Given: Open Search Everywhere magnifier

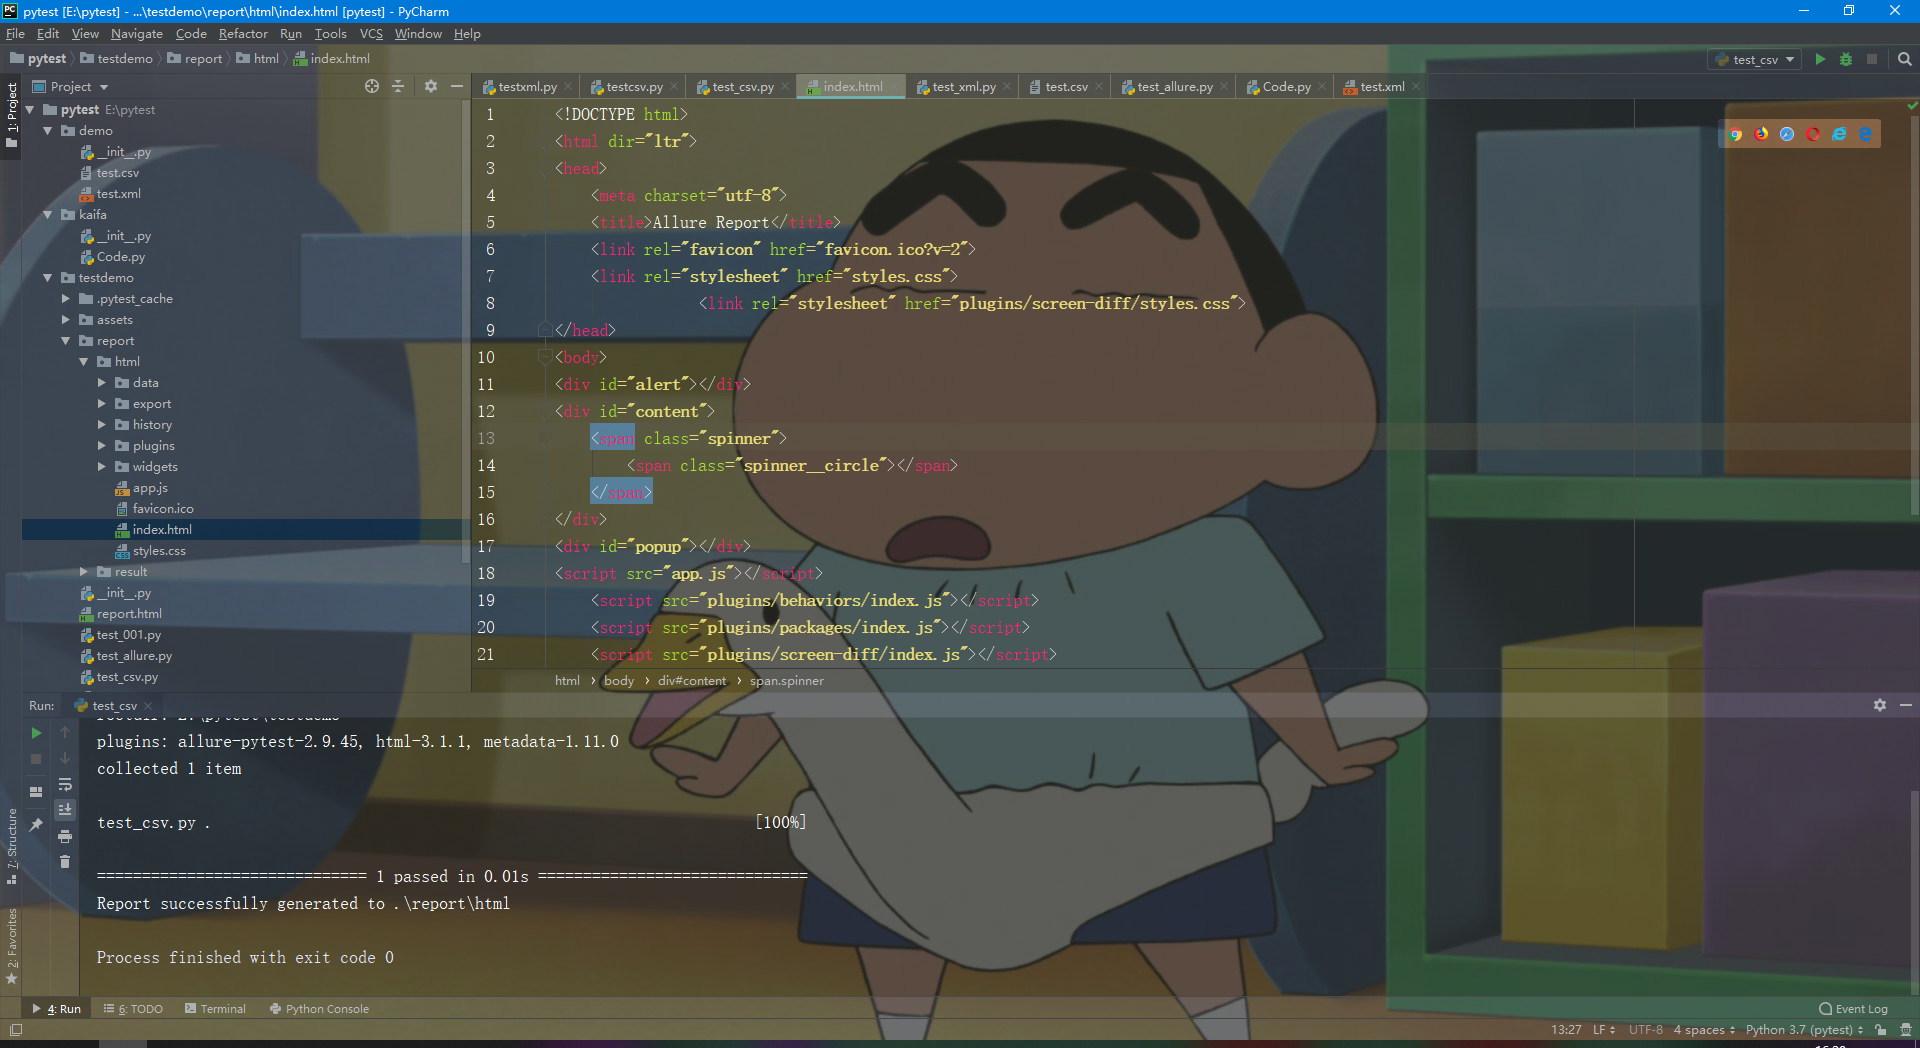Looking at the screenshot, I should tap(1904, 59).
